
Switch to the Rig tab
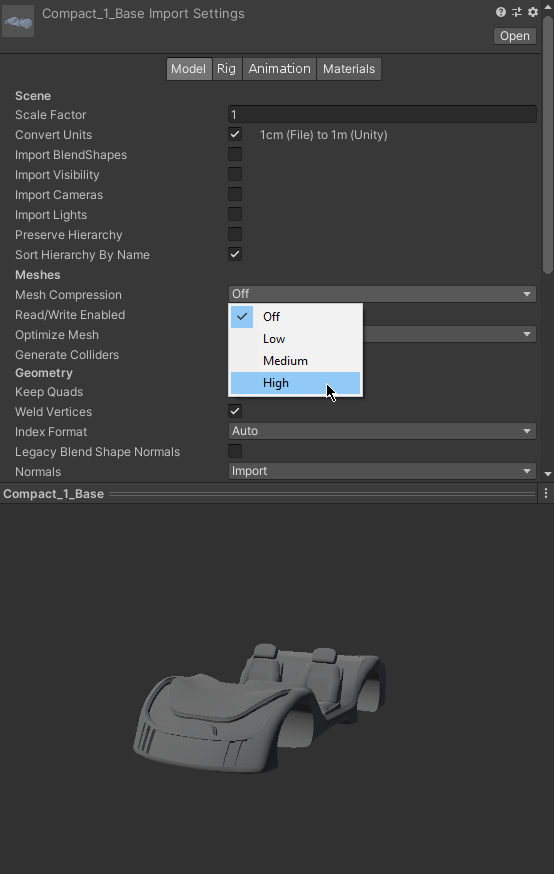226,69
